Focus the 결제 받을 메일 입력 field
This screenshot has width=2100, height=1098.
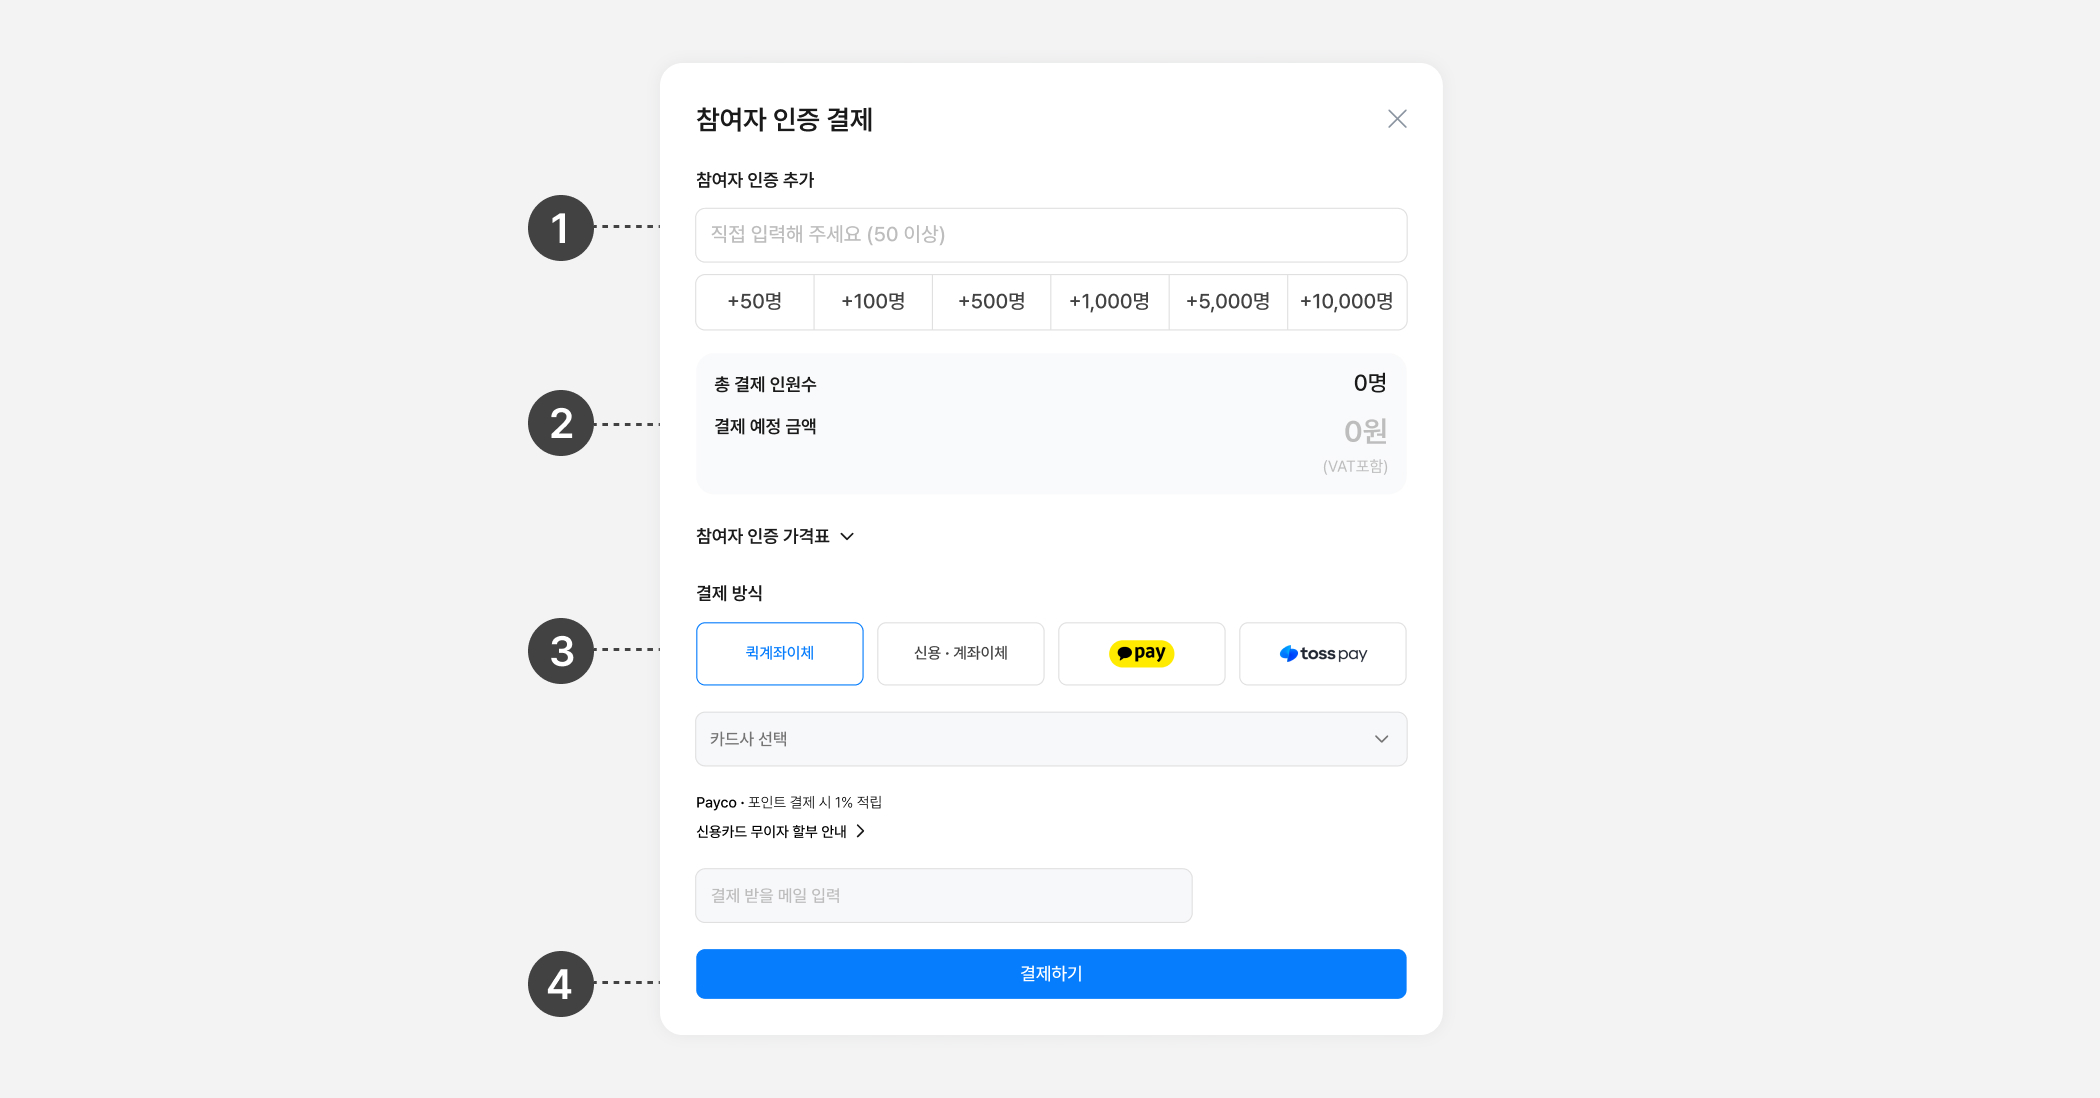point(943,895)
